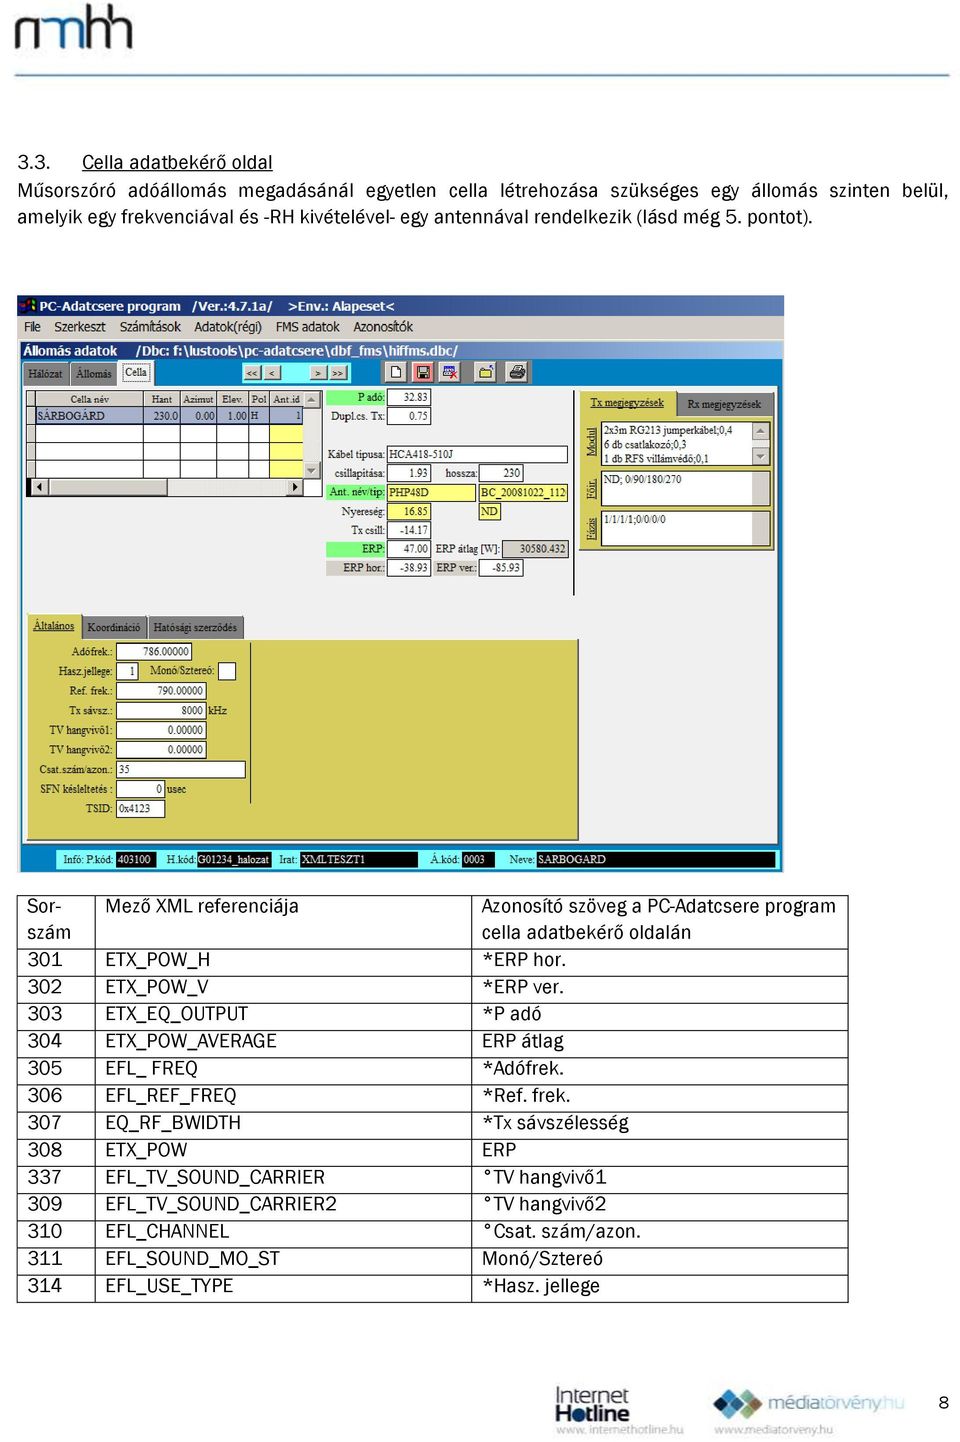Click the ERP value field

pos(409,549)
